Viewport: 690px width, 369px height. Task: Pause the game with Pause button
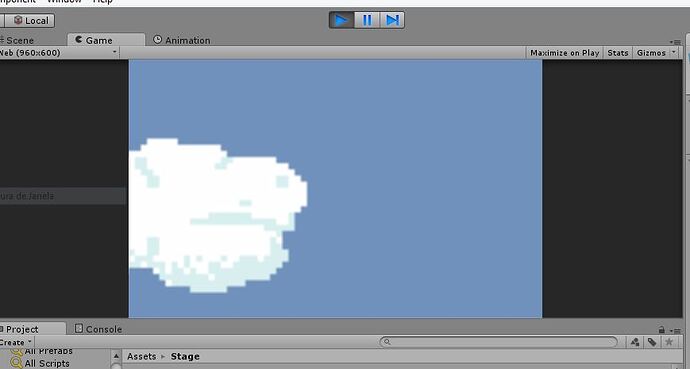367,20
